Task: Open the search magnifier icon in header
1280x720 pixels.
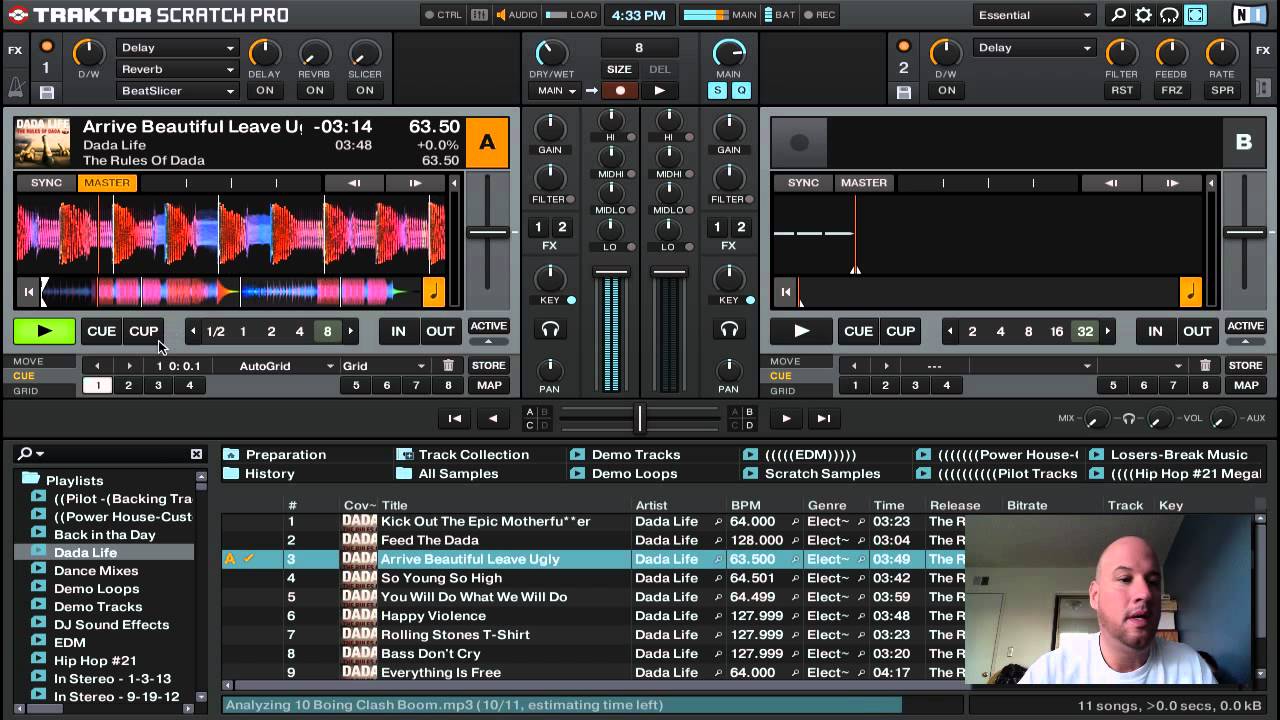Action: pyautogui.click(x=1119, y=15)
